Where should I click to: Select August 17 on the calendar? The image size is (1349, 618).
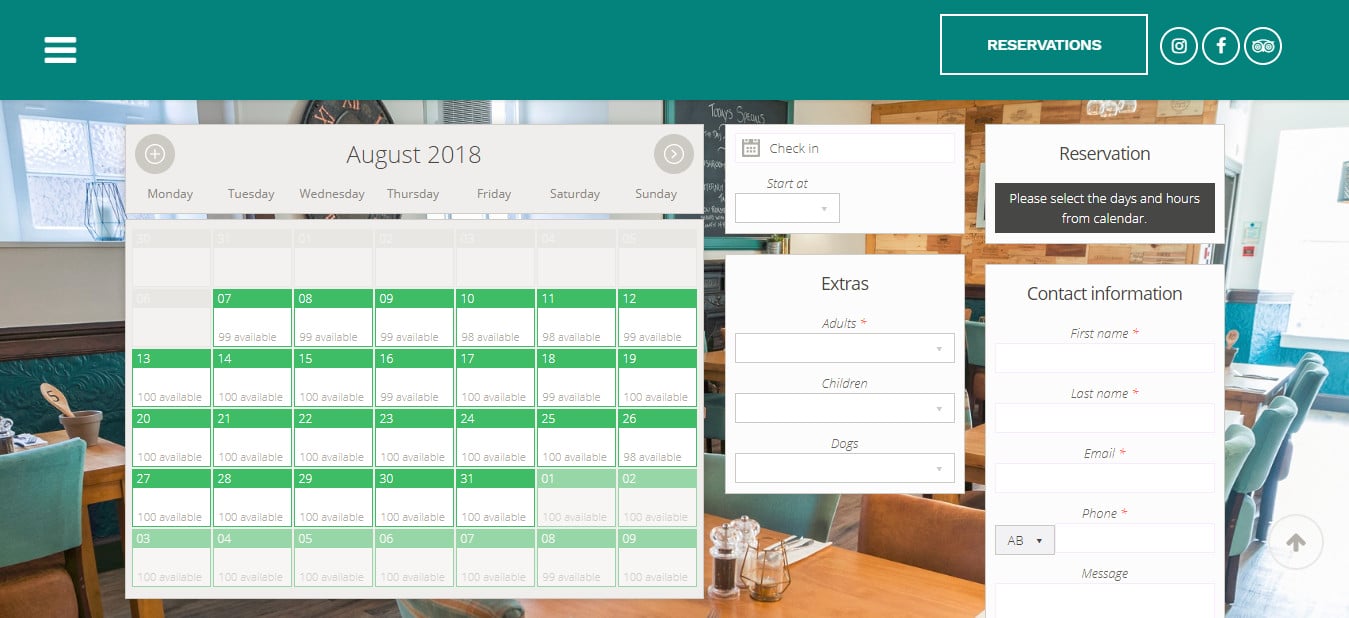(495, 378)
